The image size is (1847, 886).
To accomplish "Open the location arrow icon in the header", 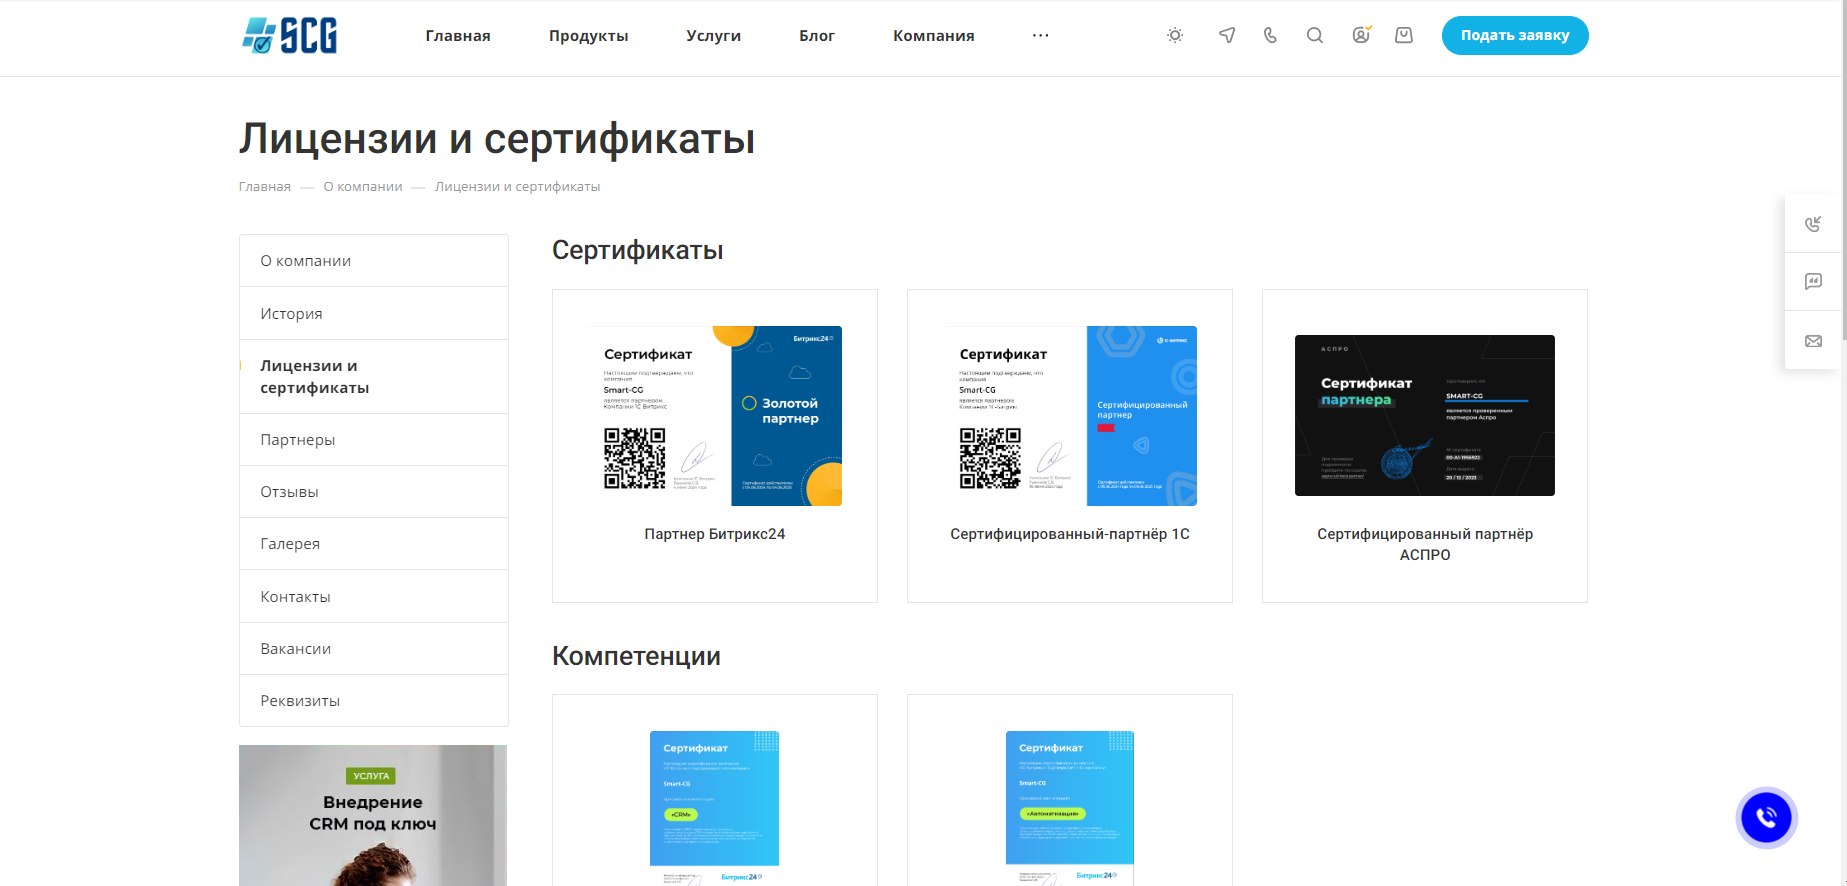I will [x=1227, y=35].
